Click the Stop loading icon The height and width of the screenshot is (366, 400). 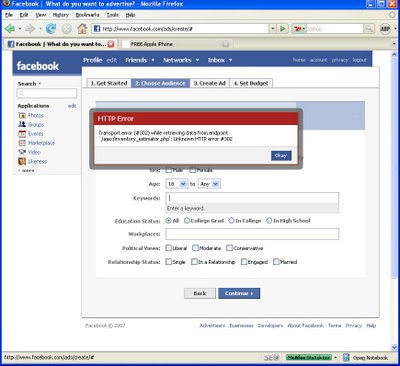pos(67,29)
